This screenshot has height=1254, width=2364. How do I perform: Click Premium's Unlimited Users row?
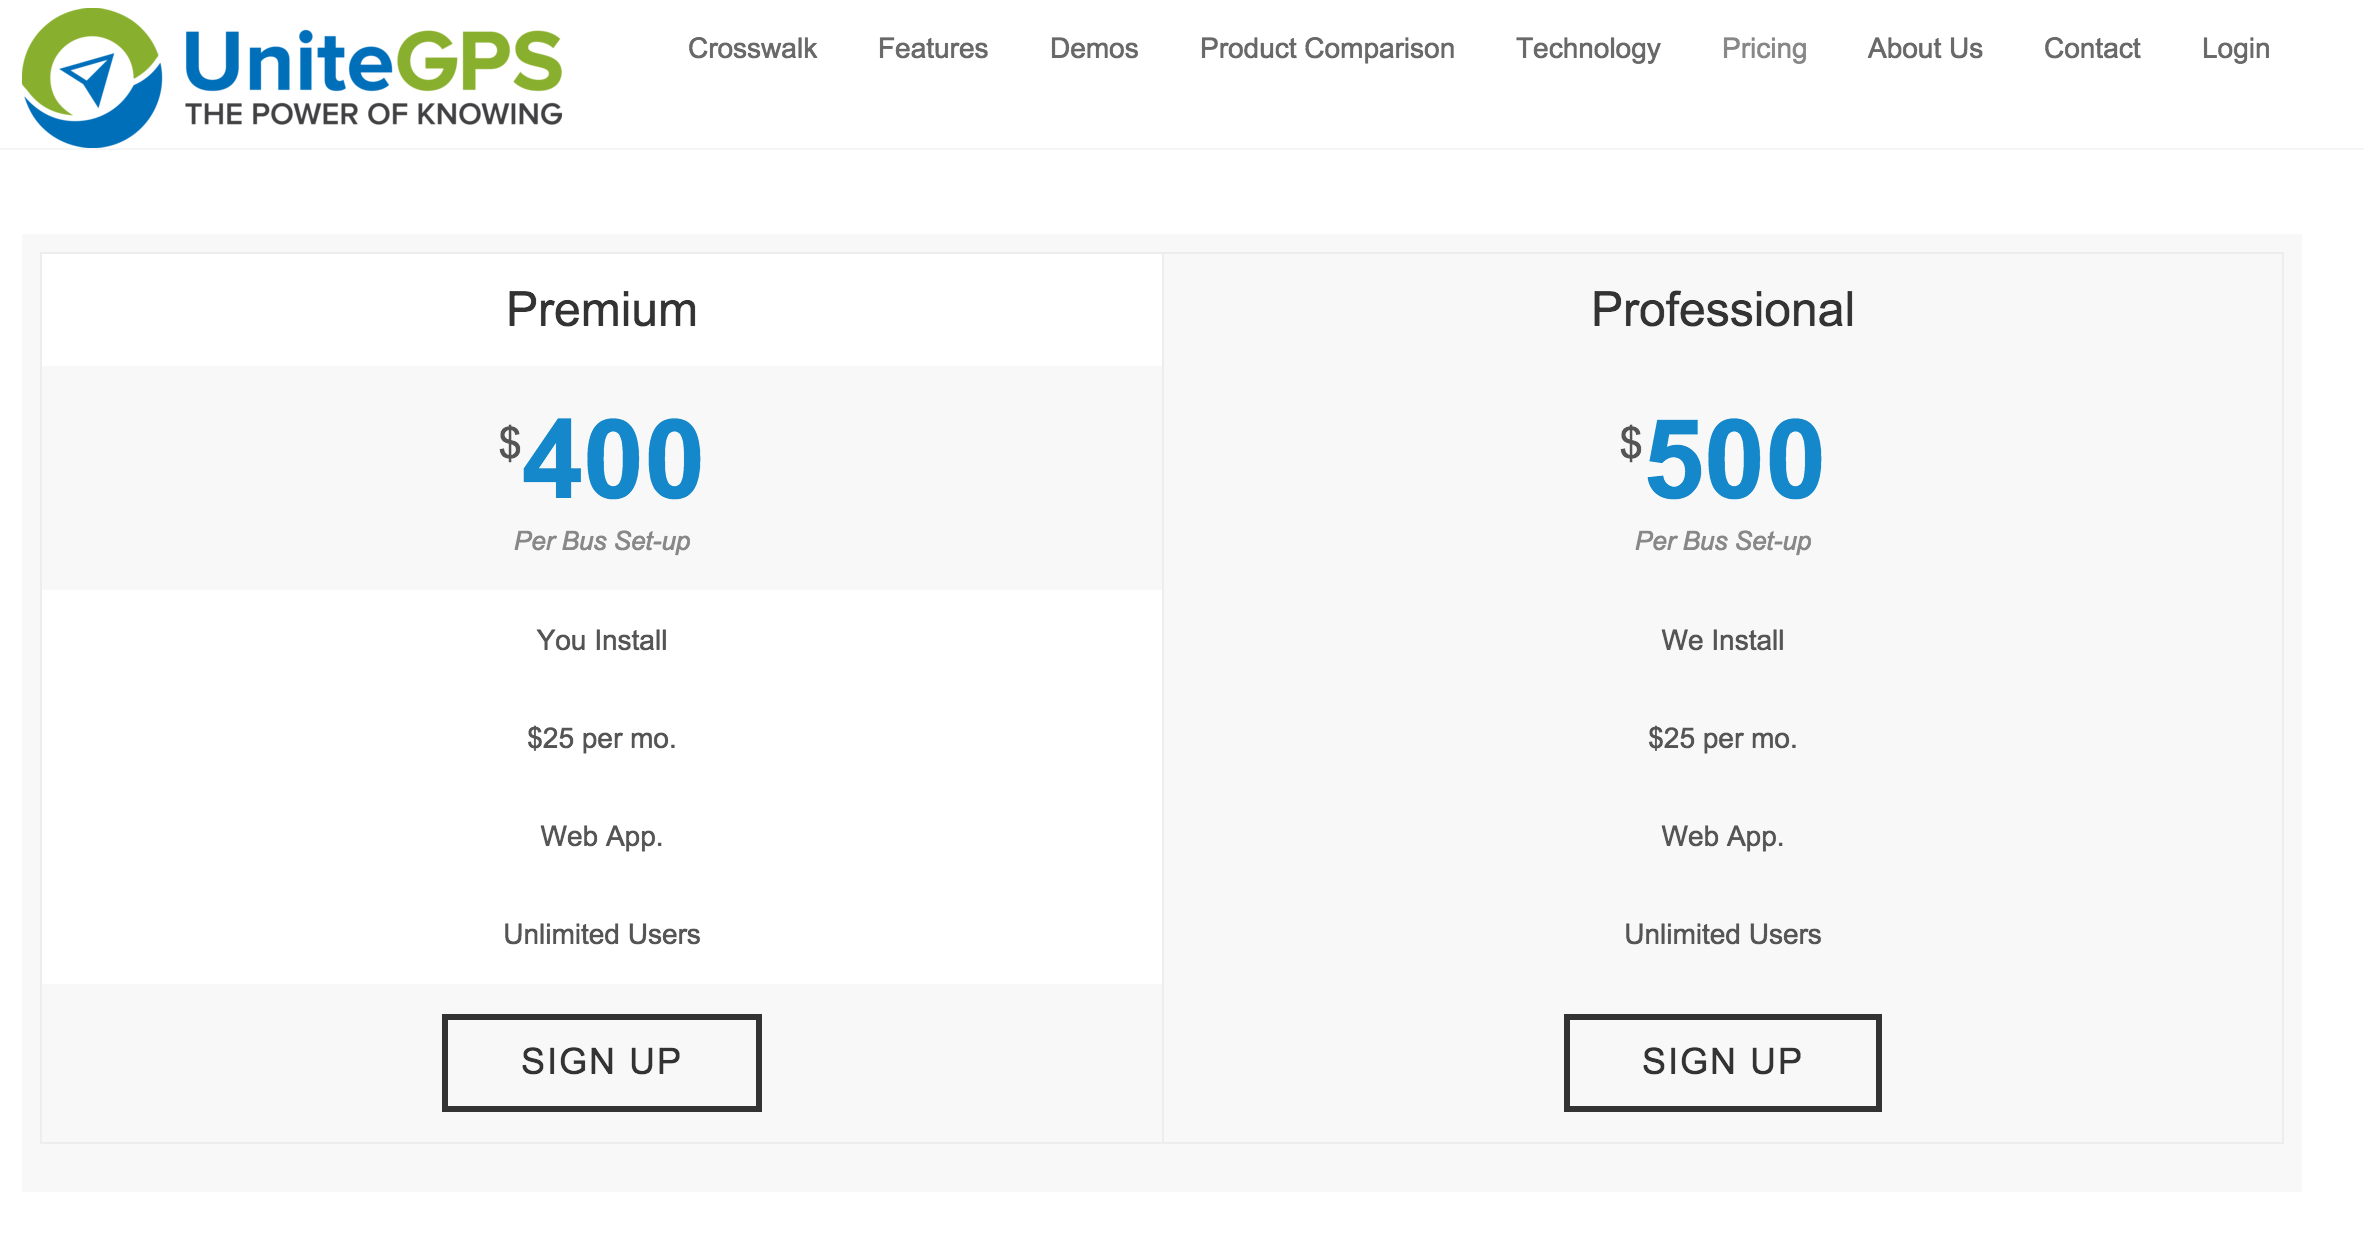click(x=601, y=934)
